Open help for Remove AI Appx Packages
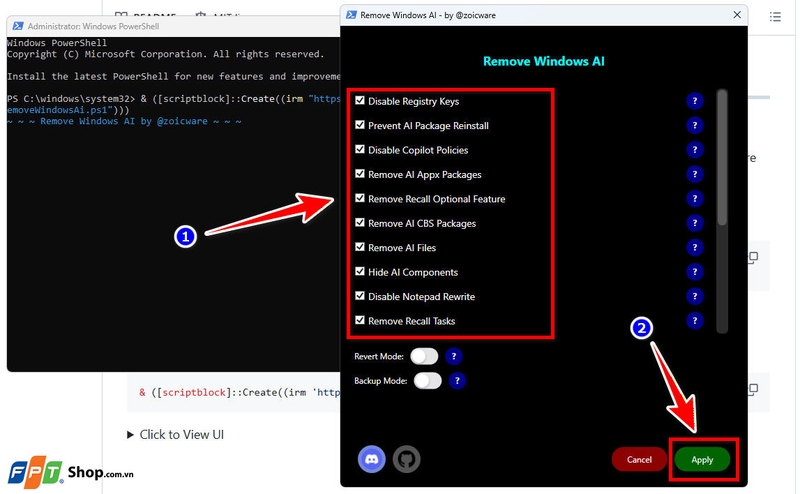The width and height of the screenshot is (800, 494). [694, 175]
